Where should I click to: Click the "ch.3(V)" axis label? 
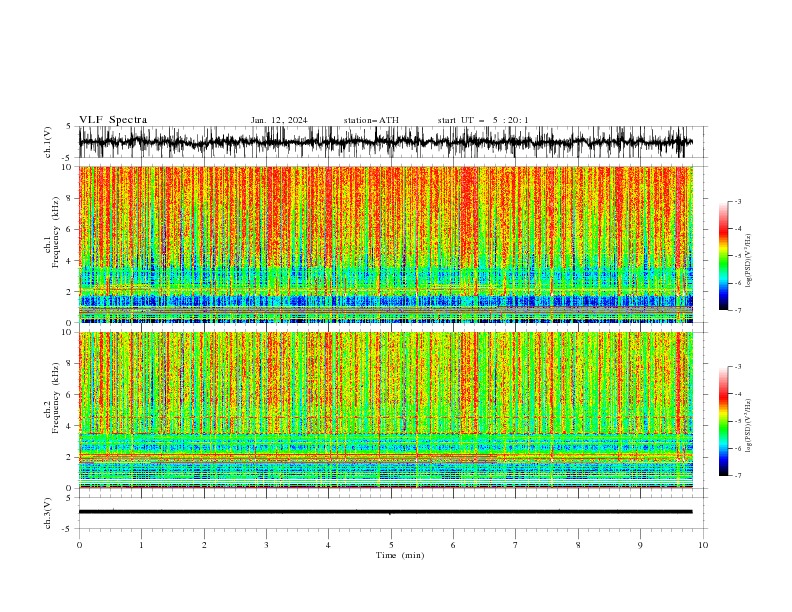[x=48, y=513]
